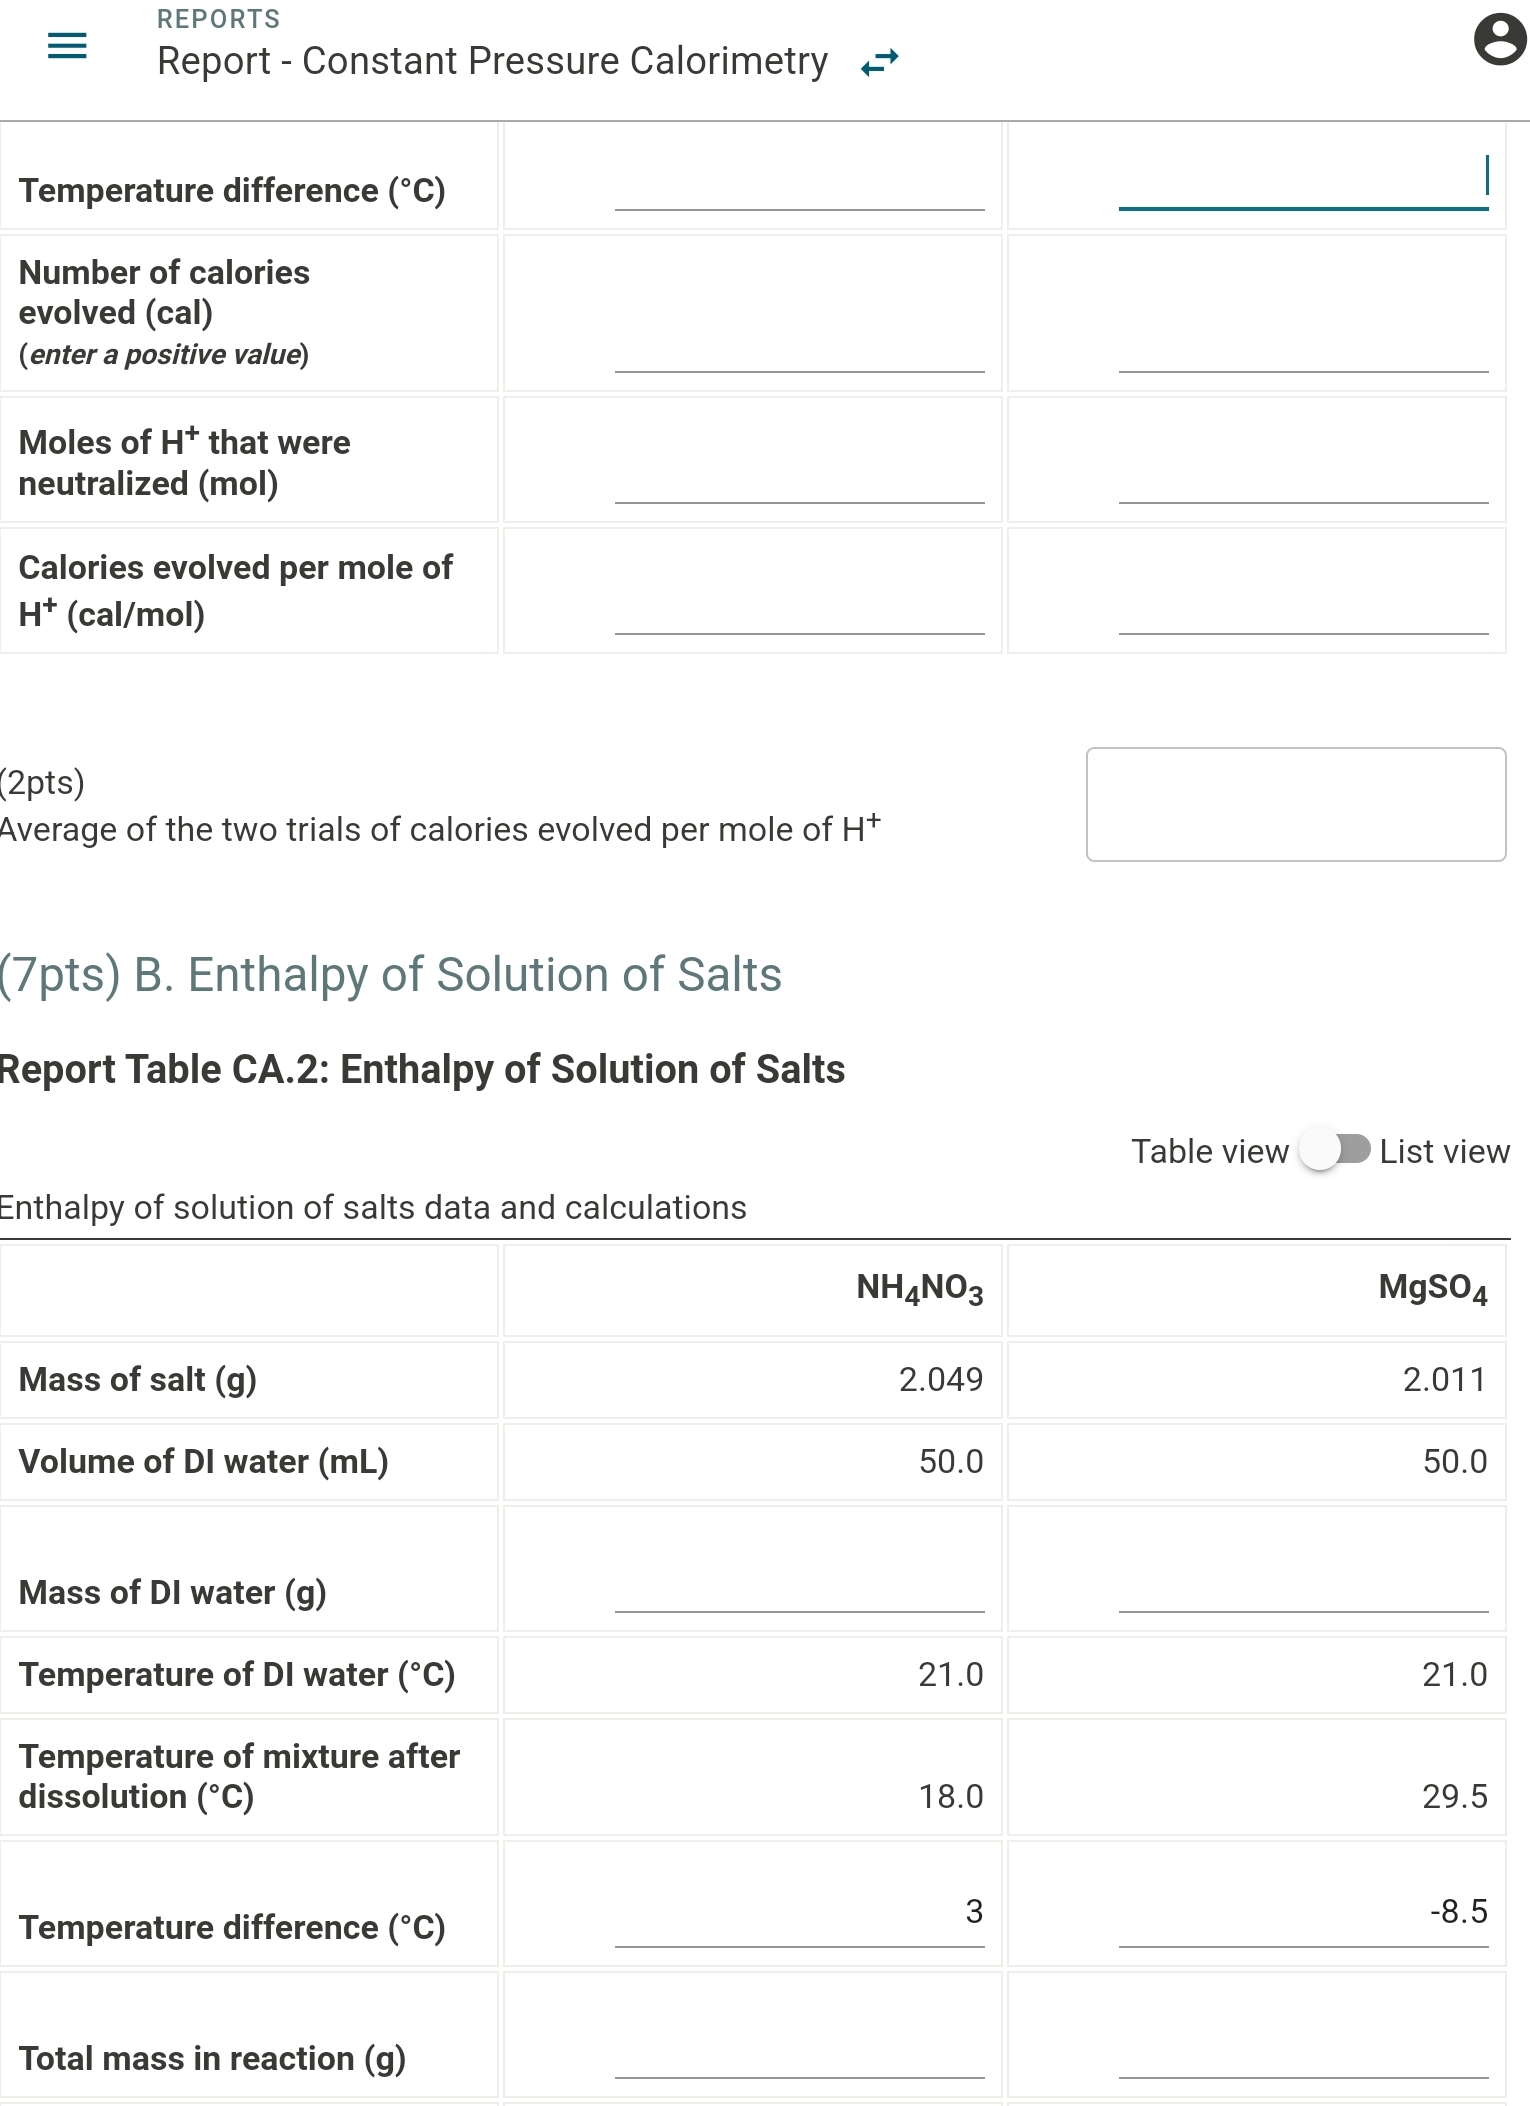
Task: Open the REPORTS section
Action: tap(217, 18)
